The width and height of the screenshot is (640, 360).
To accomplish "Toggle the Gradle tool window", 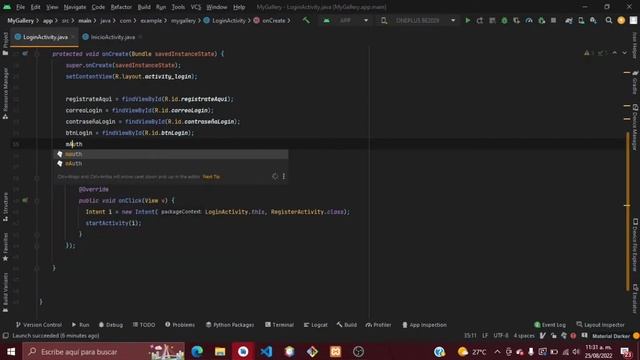I will click(635, 82).
